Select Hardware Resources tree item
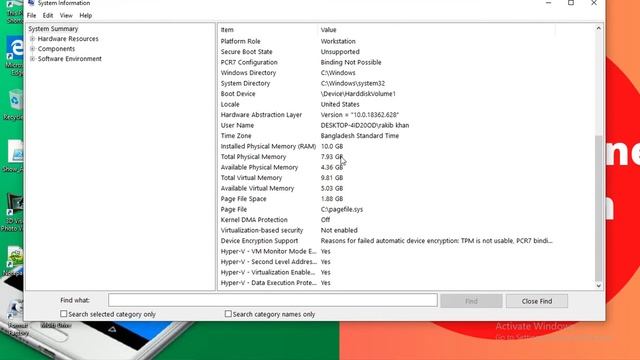The width and height of the screenshot is (640, 360). 68,39
